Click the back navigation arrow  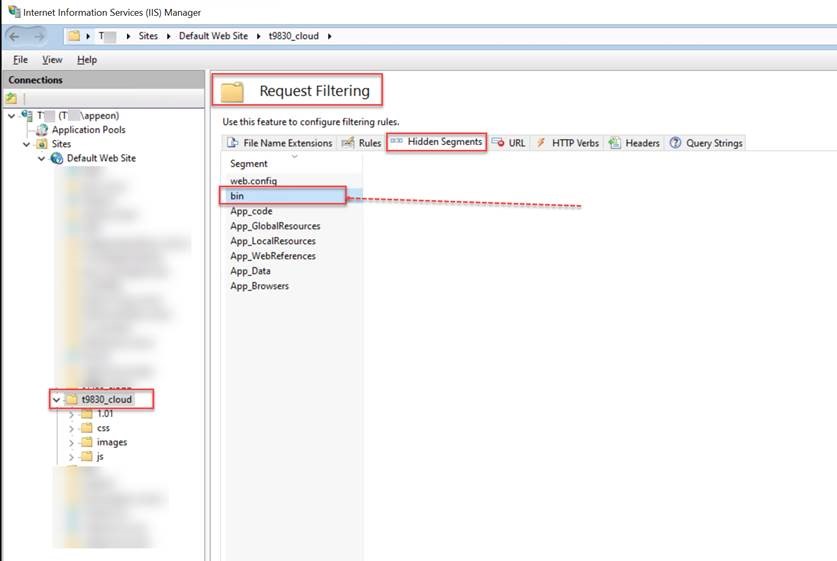point(16,36)
